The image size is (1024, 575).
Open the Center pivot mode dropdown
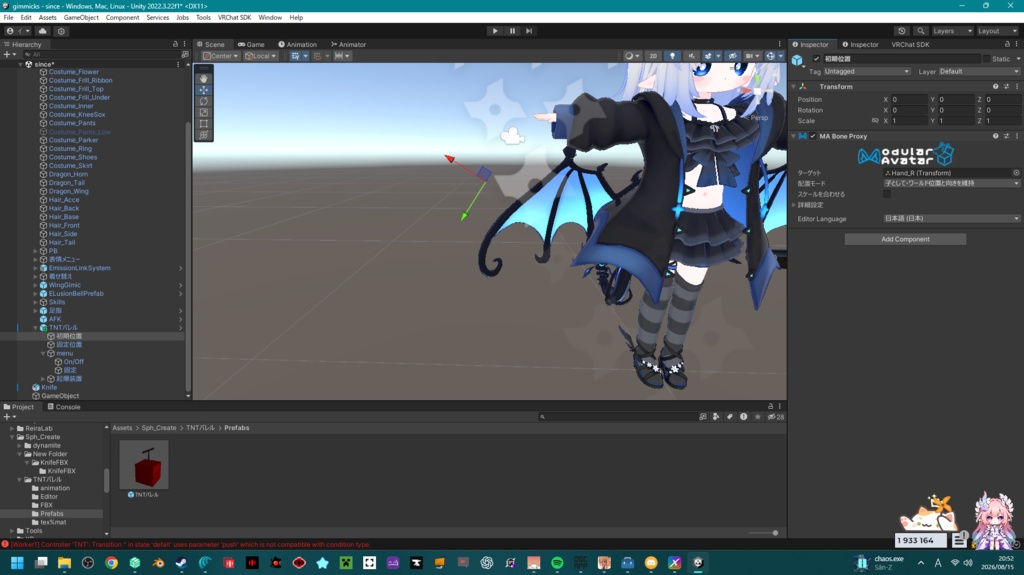[x=221, y=56]
